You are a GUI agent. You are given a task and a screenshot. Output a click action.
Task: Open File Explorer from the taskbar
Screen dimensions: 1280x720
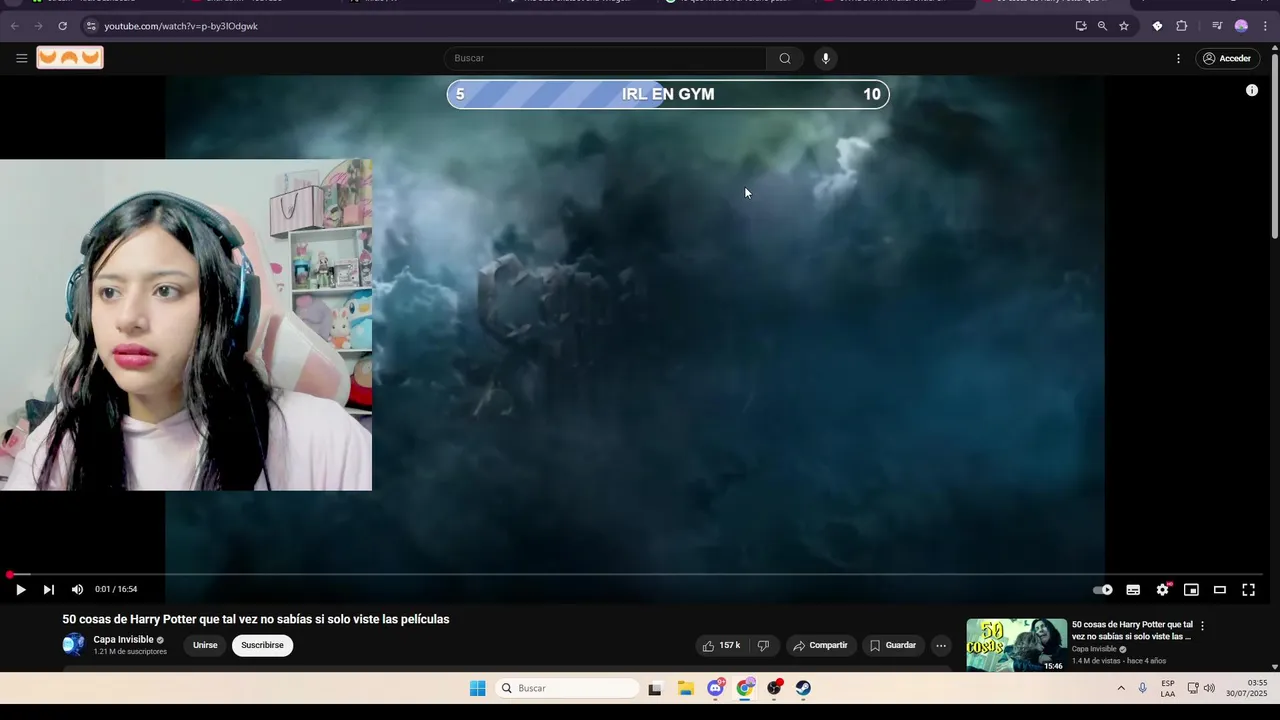(x=686, y=688)
